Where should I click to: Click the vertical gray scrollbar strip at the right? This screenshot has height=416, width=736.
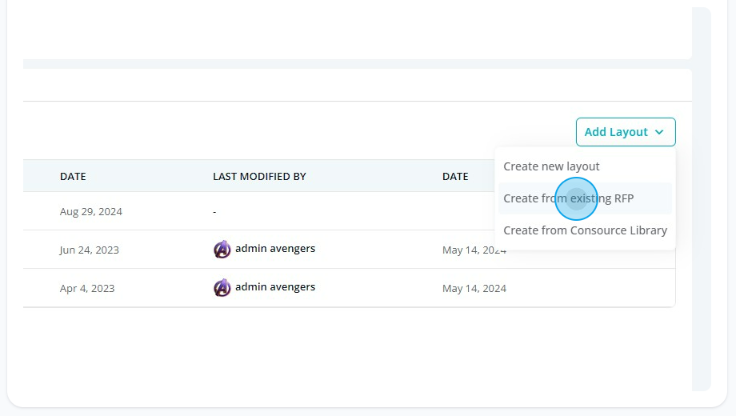tap(701, 199)
